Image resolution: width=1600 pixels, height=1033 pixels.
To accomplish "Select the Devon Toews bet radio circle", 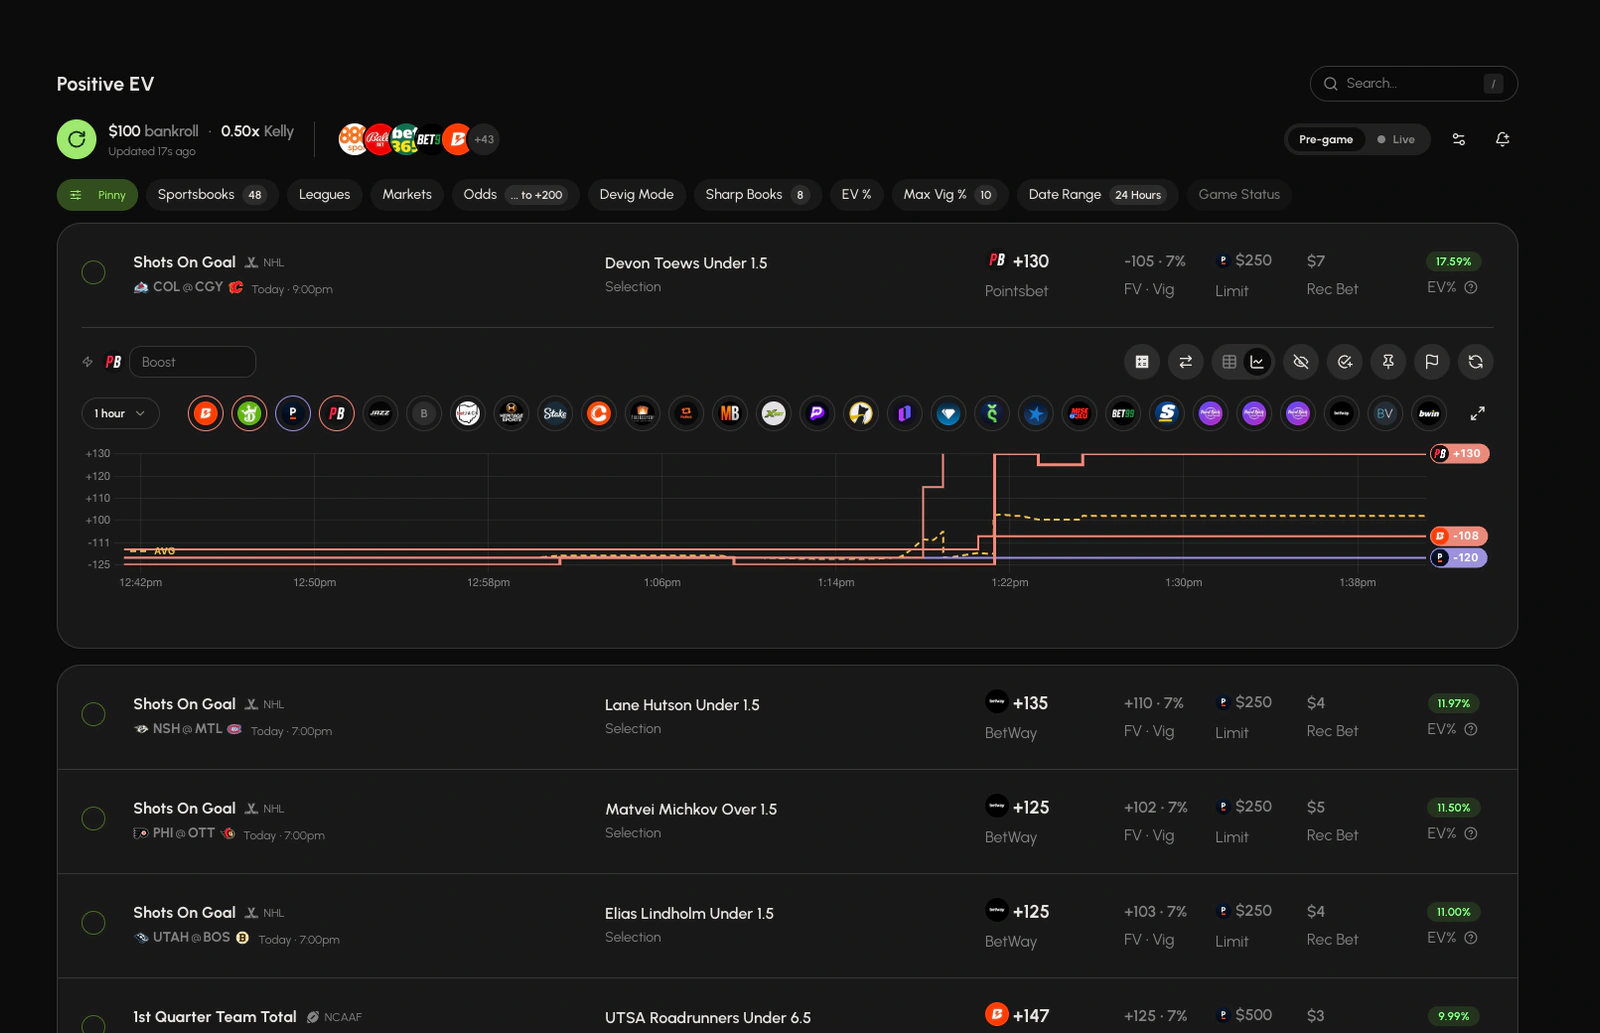I will (x=93, y=272).
